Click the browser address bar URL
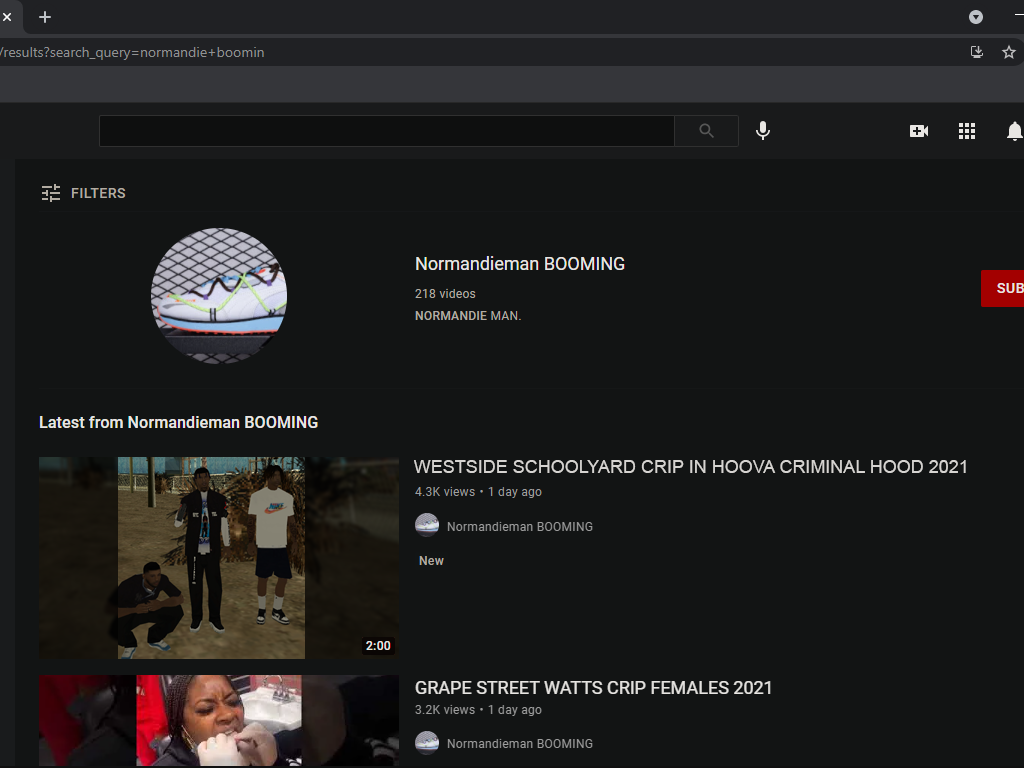The width and height of the screenshot is (1024, 768). pyautogui.click(x=133, y=52)
